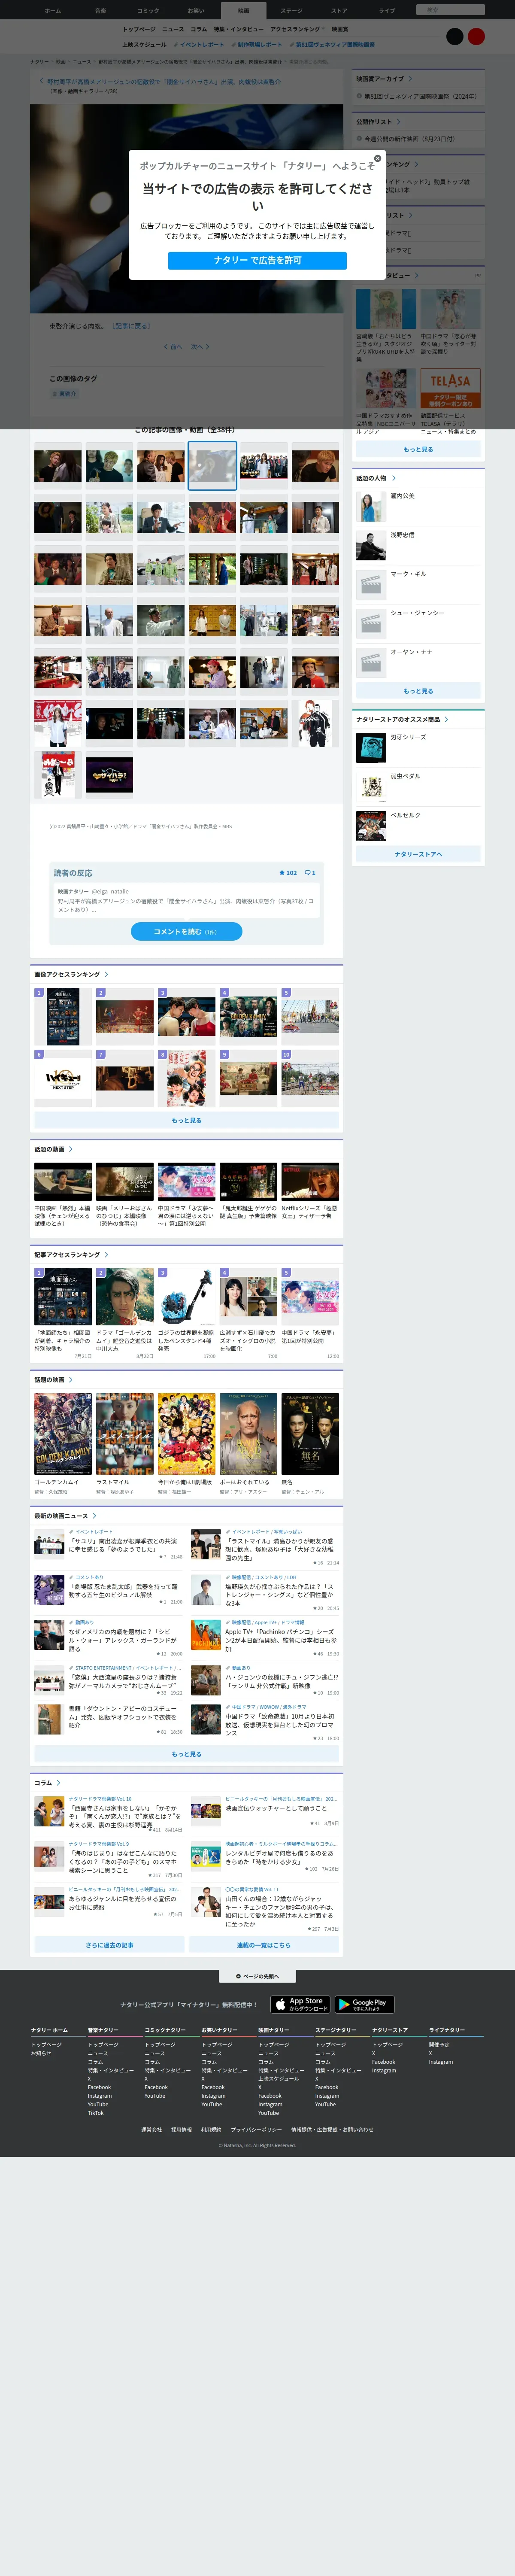Screen dimensions: 515x2576
Task: Open the 運営会社 footer link
Action: [x=151, y=2129]
